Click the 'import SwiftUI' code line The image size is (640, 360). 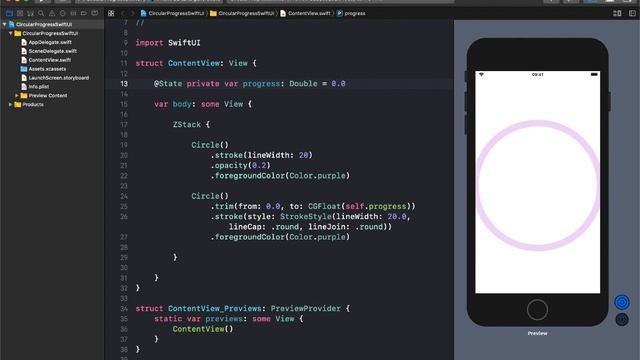pos(168,43)
